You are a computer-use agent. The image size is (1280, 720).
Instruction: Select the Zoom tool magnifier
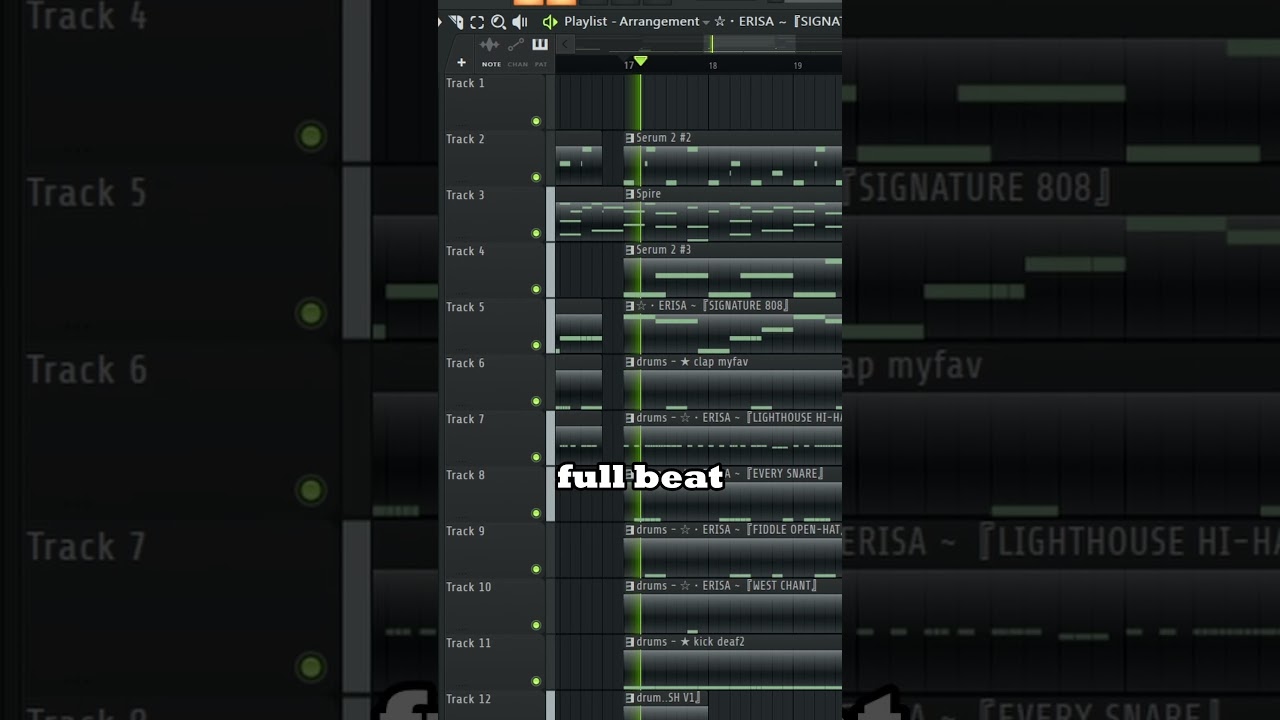pyautogui.click(x=498, y=22)
